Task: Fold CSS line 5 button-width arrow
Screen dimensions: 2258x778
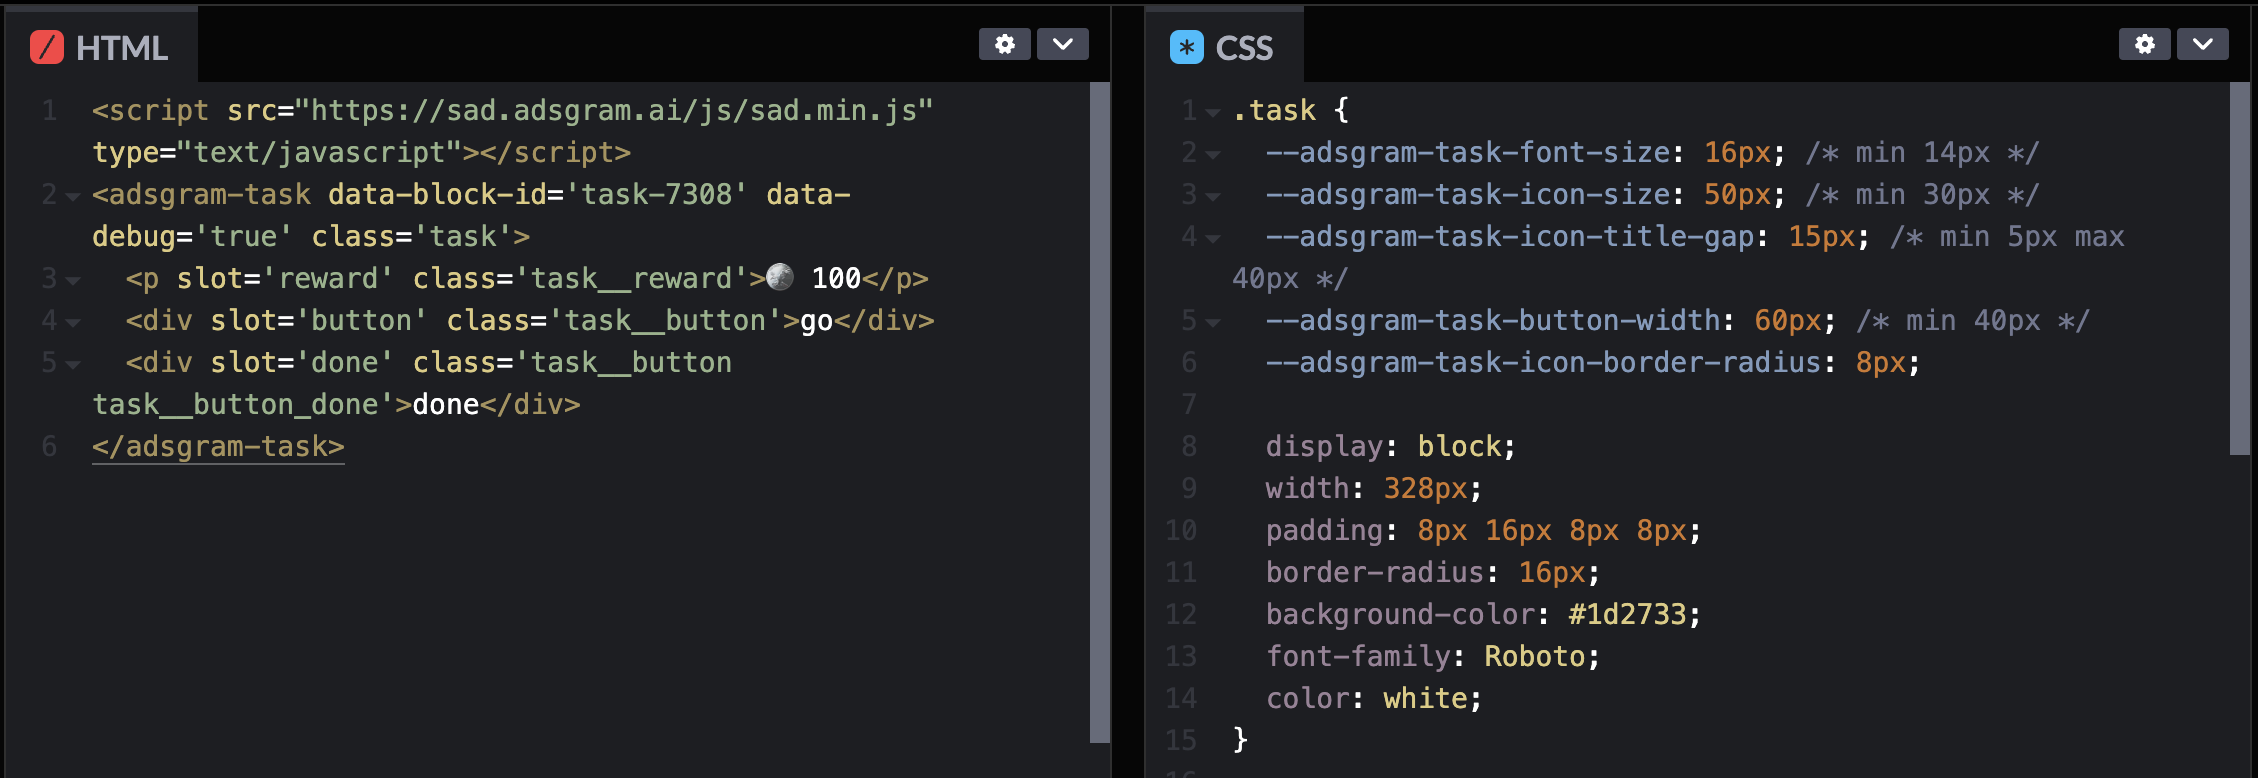Action: coord(1212,323)
